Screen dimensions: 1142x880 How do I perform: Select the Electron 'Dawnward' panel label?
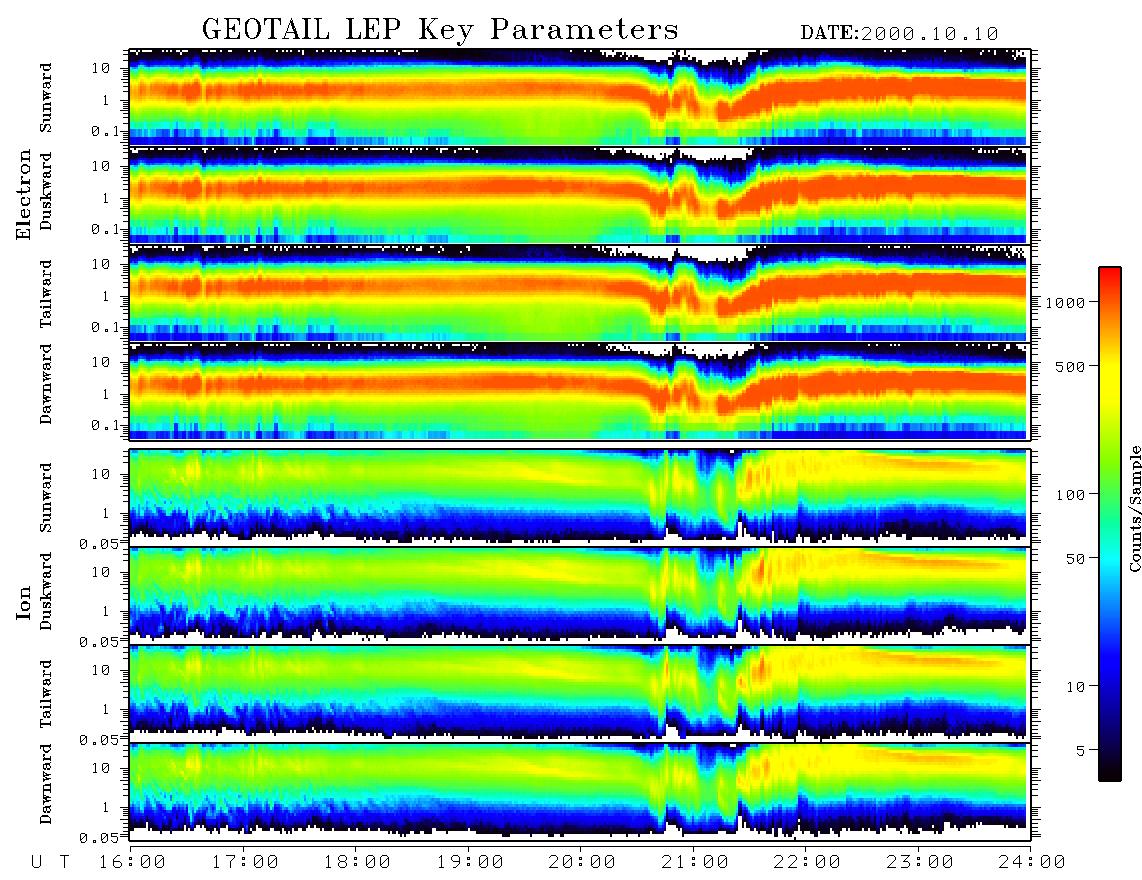[x=46, y=384]
